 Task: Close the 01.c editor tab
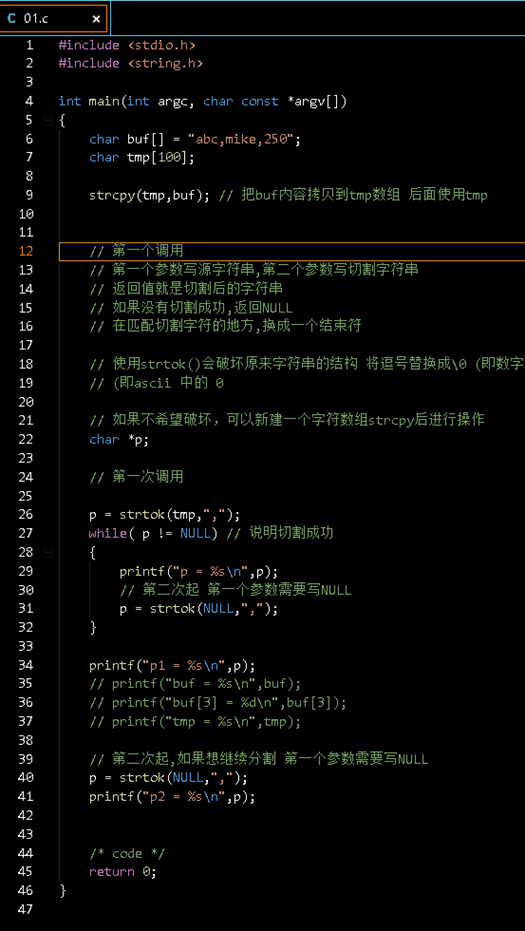[96, 19]
